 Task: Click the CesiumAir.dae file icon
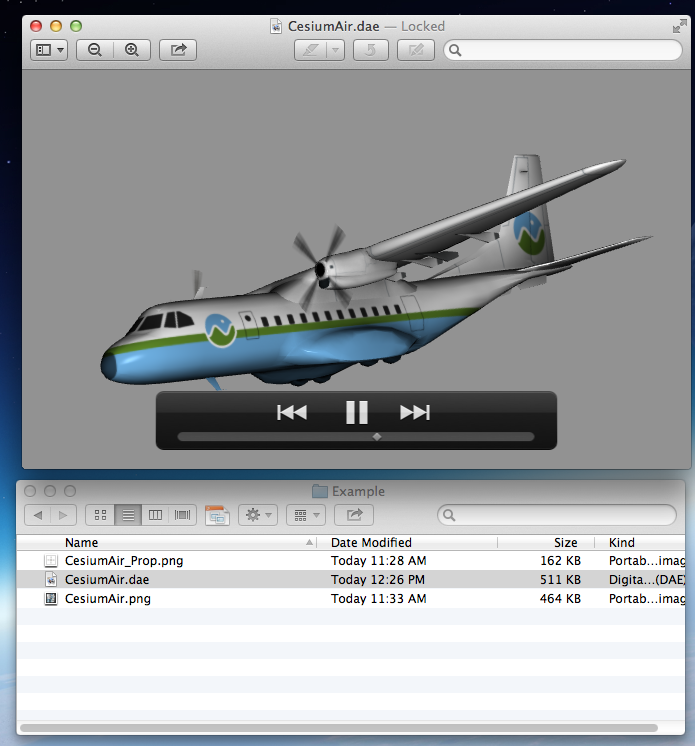[x=51, y=579]
